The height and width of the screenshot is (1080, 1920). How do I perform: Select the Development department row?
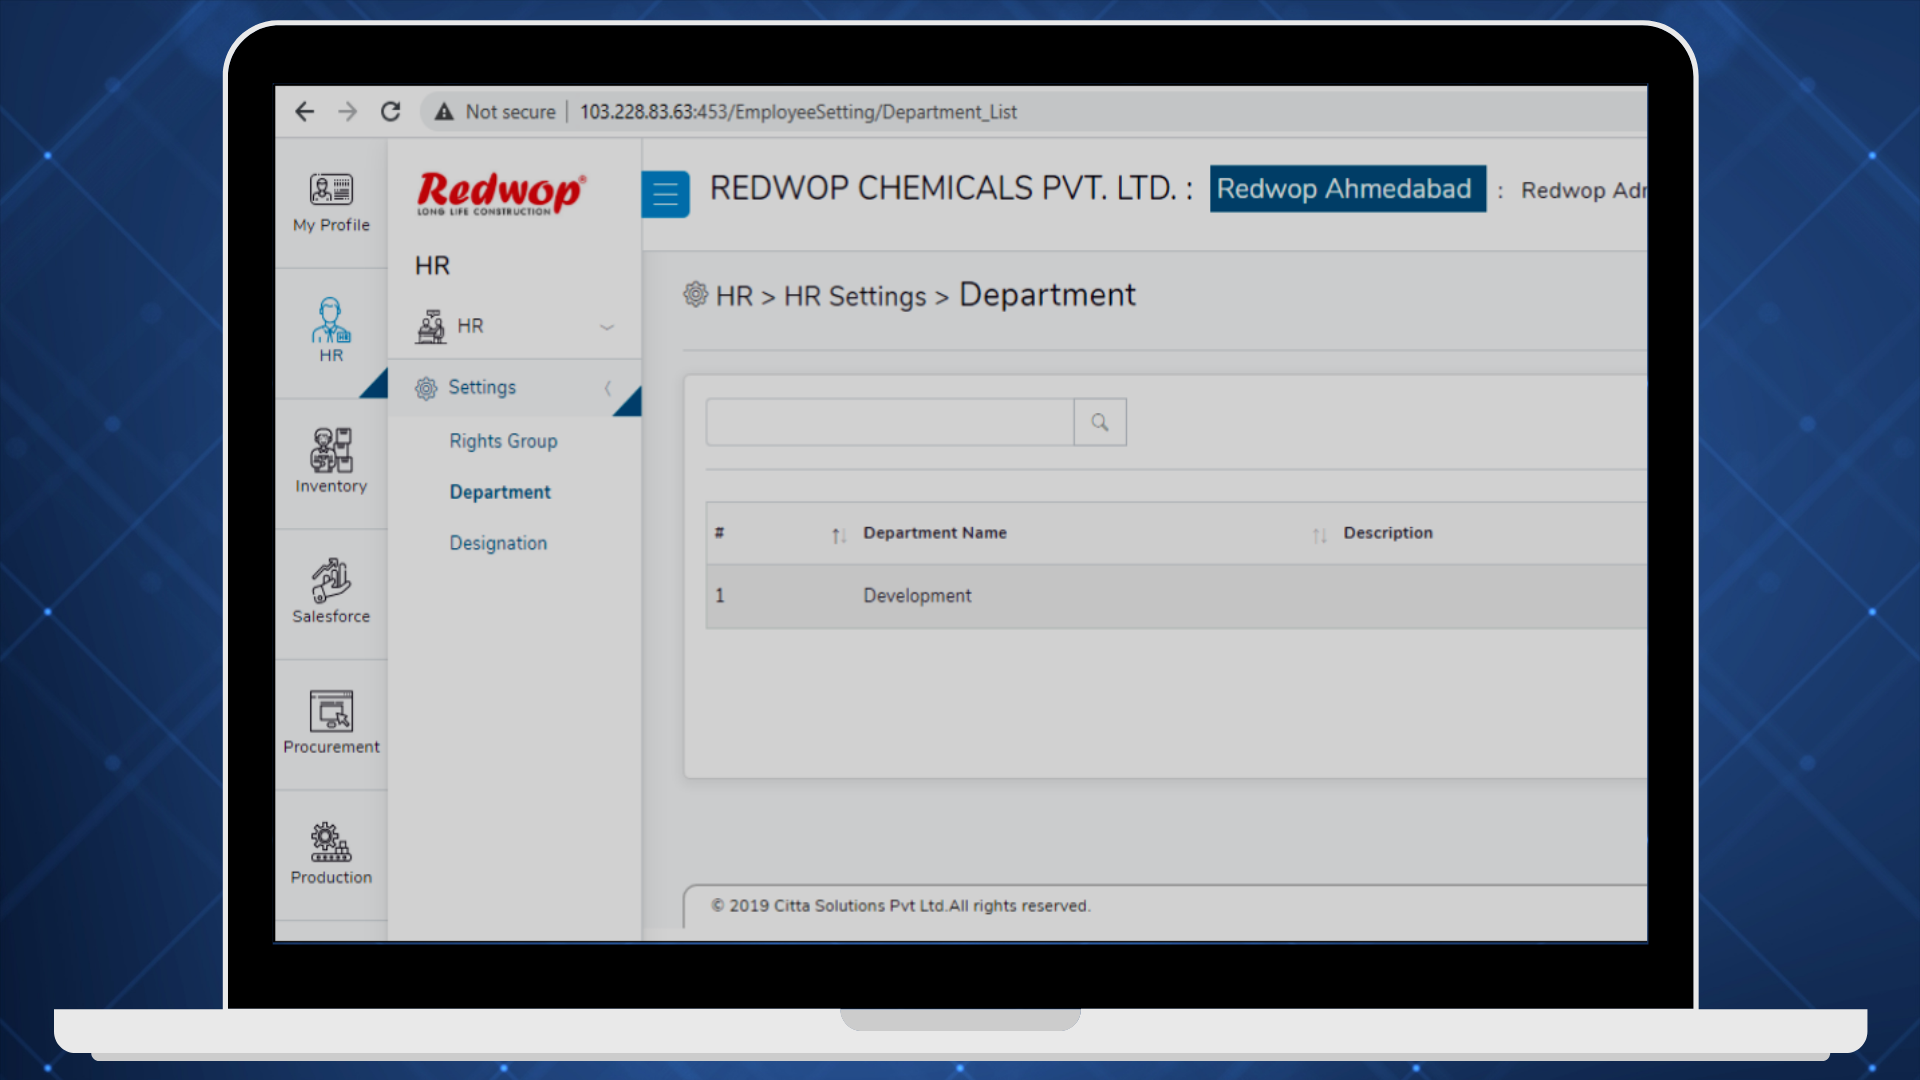tap(1176, 596)
